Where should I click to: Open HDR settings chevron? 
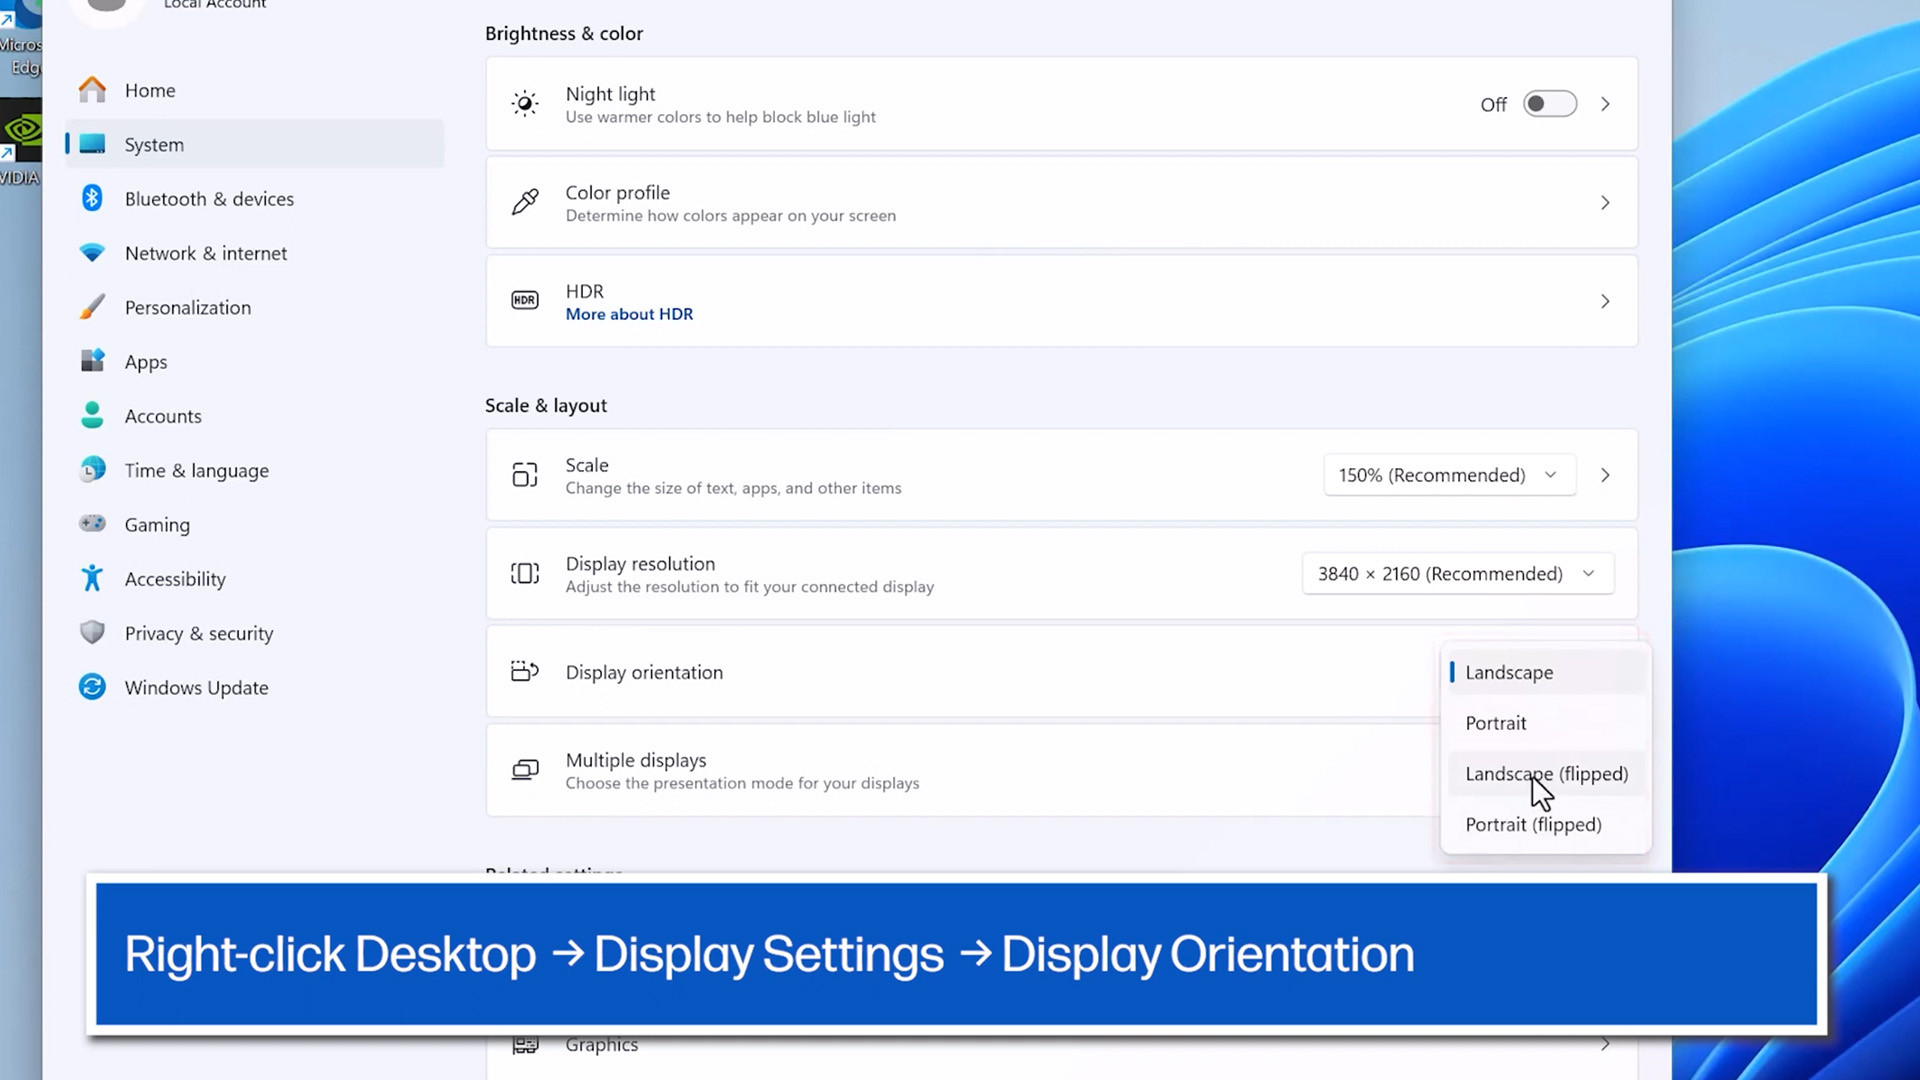pos(1605,301)
